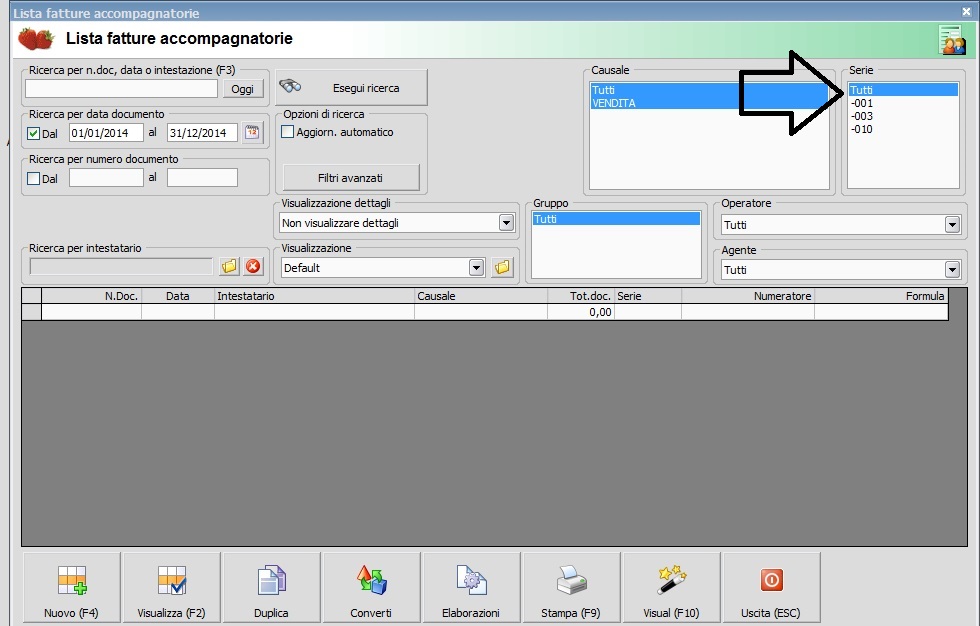Open the folder icon next to Visualizzazione
This screenshot has height=626, width=980.
tap(502, 267)
